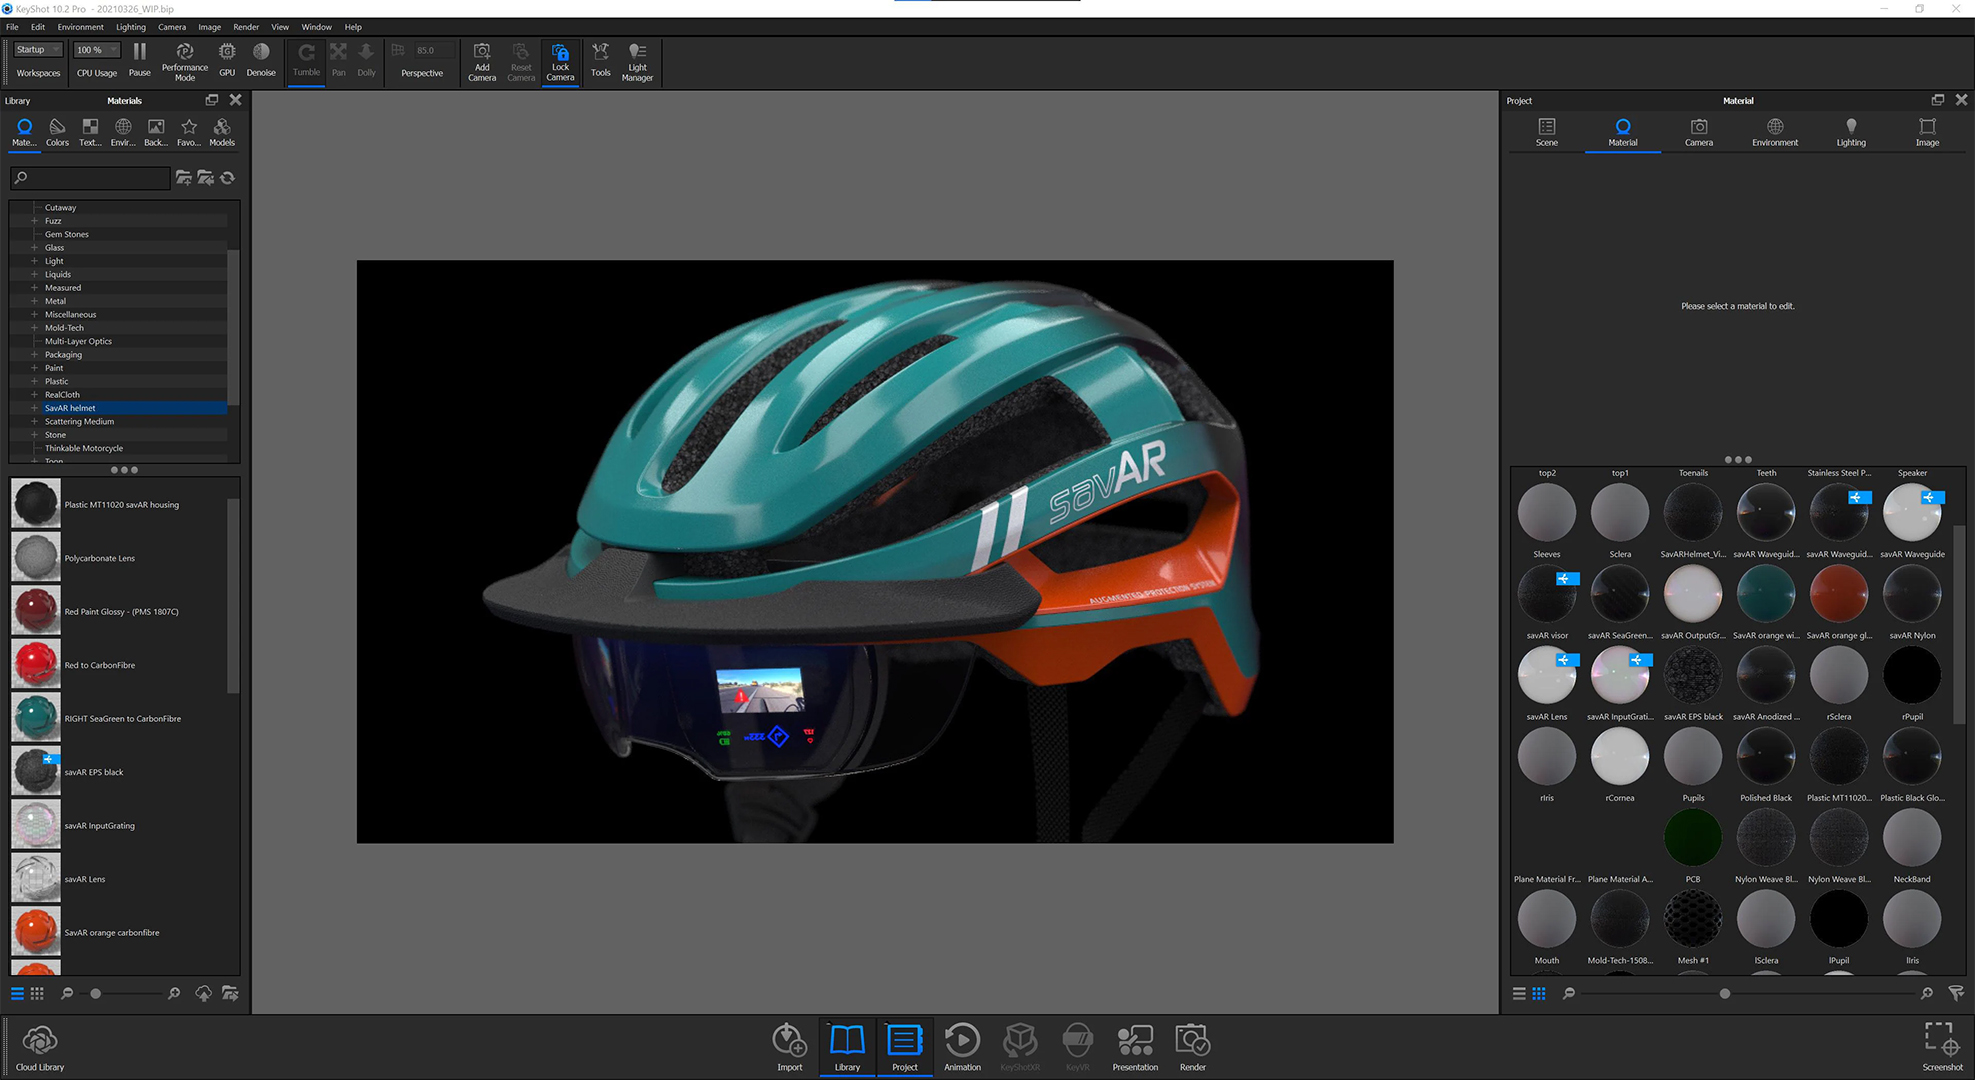The height and width of the screenshot is (1080, 1975).
Task: Toggle Performance Mode
Action: [x=185, y=62]
